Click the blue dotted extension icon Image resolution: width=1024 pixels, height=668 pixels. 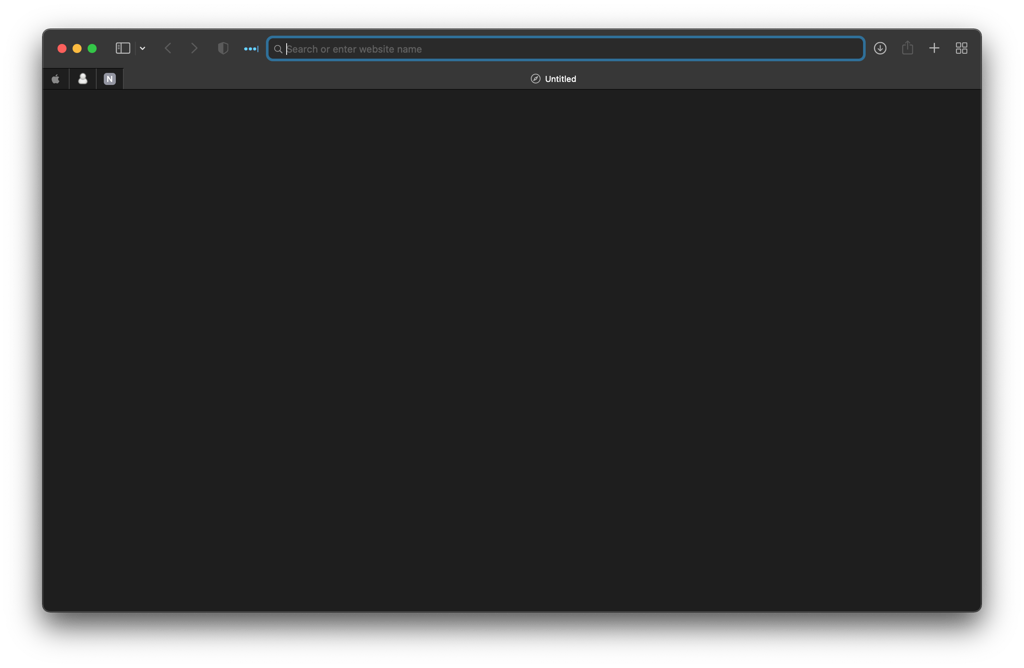coord(249,47)
